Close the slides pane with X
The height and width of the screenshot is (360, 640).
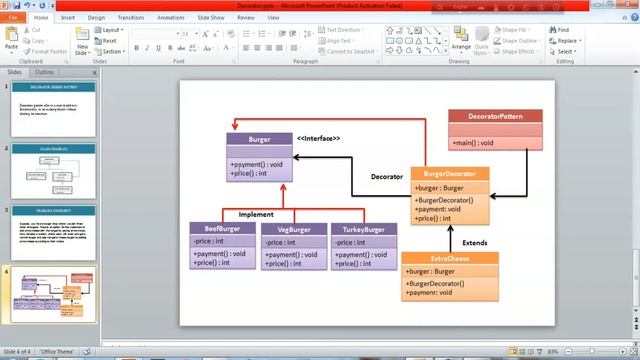[x=95, y=73]
